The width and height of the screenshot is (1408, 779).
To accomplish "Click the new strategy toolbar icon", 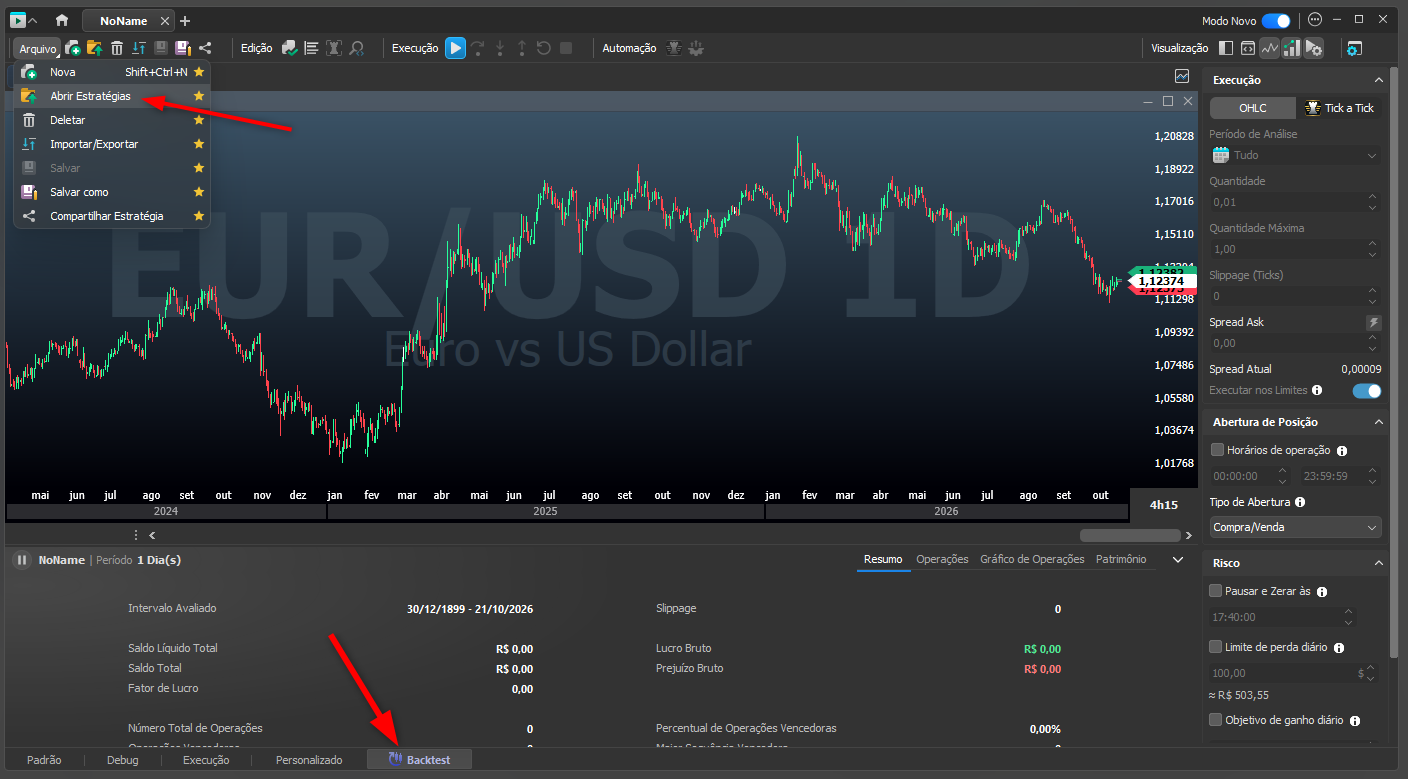I will tap(73, 47).
